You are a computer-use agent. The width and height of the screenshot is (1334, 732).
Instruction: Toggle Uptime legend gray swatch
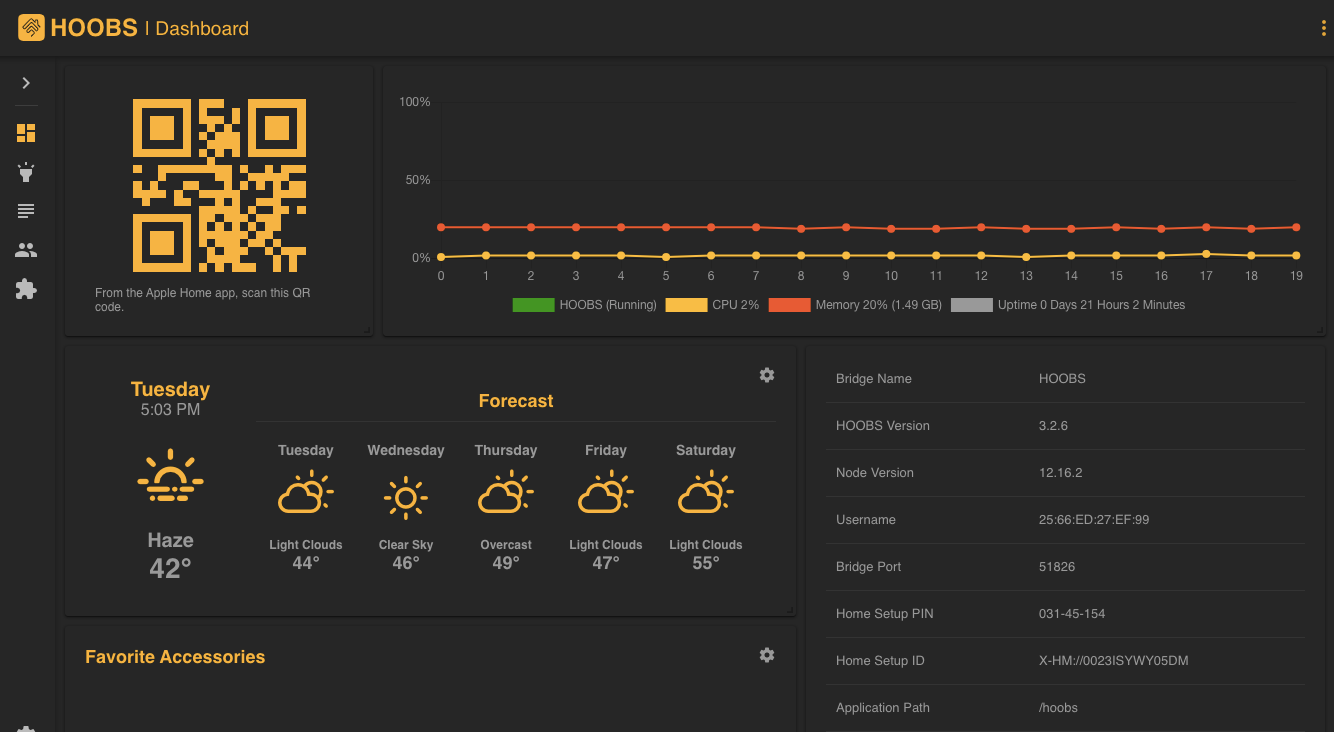pyautogui.click(x=971, y=305)
